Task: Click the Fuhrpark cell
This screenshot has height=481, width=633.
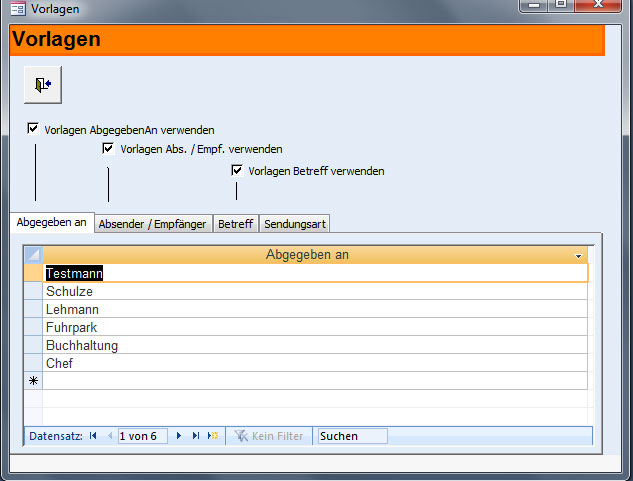Action: click(x=315, y=327)
